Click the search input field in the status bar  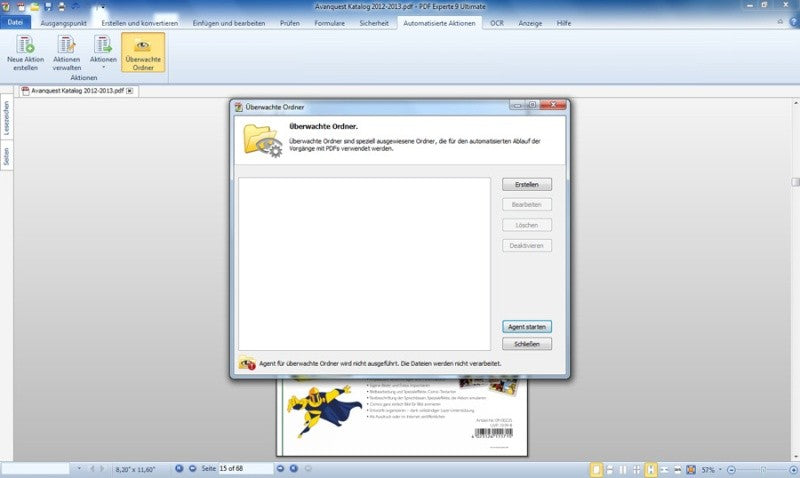coord(36,468)
